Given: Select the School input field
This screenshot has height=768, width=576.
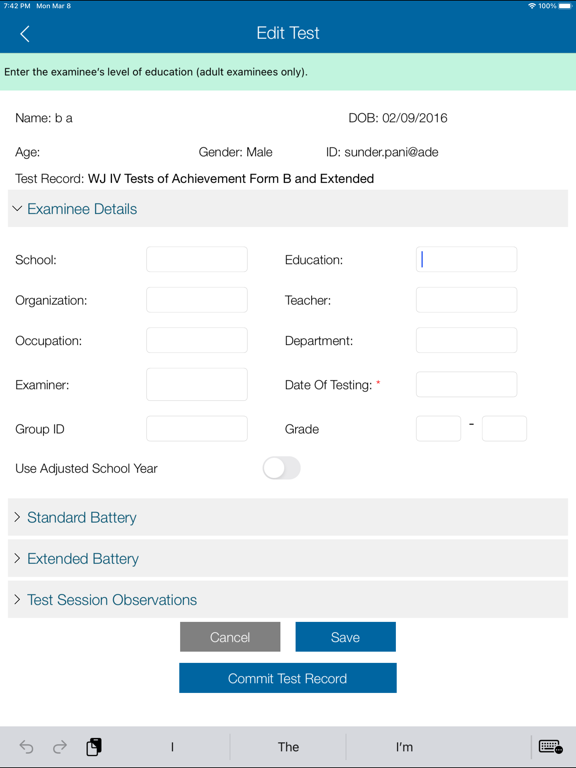Looking at the screenshot, I should click(197, 259).
